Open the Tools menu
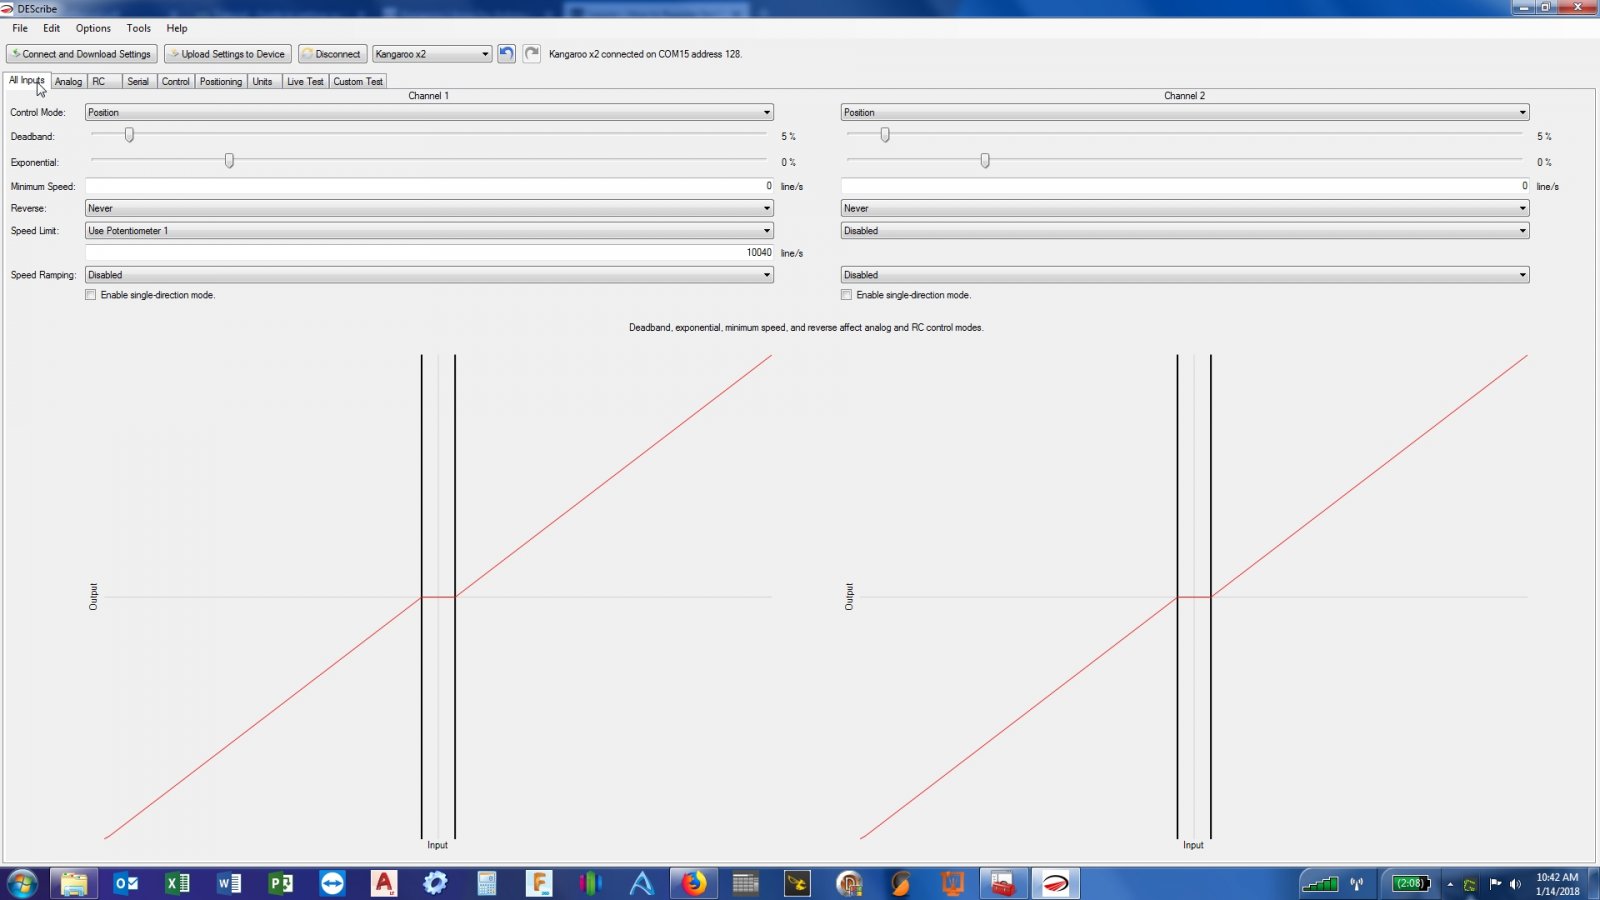The height and width of the screenshot is (900, 1600). coord(139,28)
